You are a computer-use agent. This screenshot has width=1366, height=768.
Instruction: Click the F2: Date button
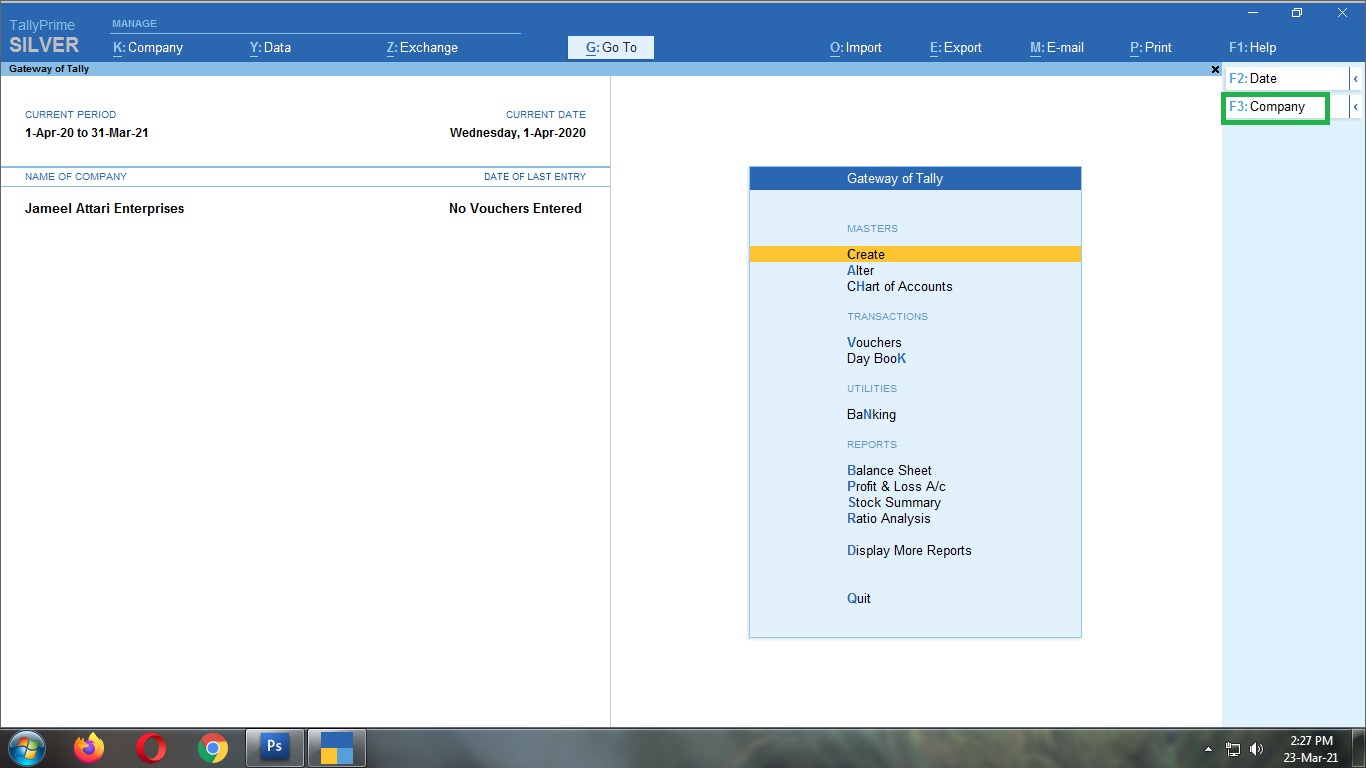tap(1286, 78)
